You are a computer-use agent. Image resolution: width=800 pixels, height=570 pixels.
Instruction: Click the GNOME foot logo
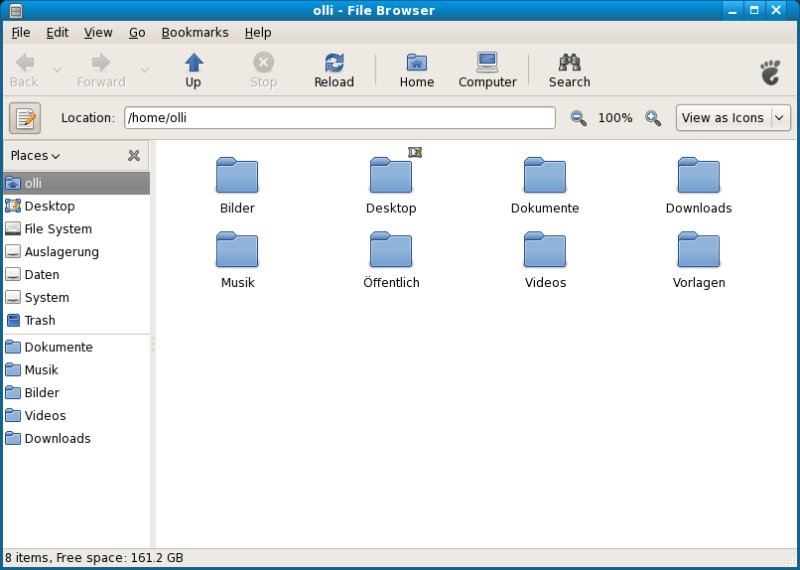click(x=770, y=72)
